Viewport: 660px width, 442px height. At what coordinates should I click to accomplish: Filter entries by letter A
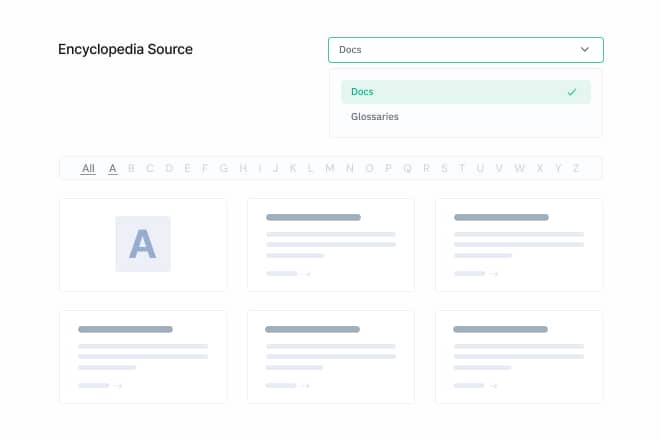pyautogui.click(x=113, y=168)
